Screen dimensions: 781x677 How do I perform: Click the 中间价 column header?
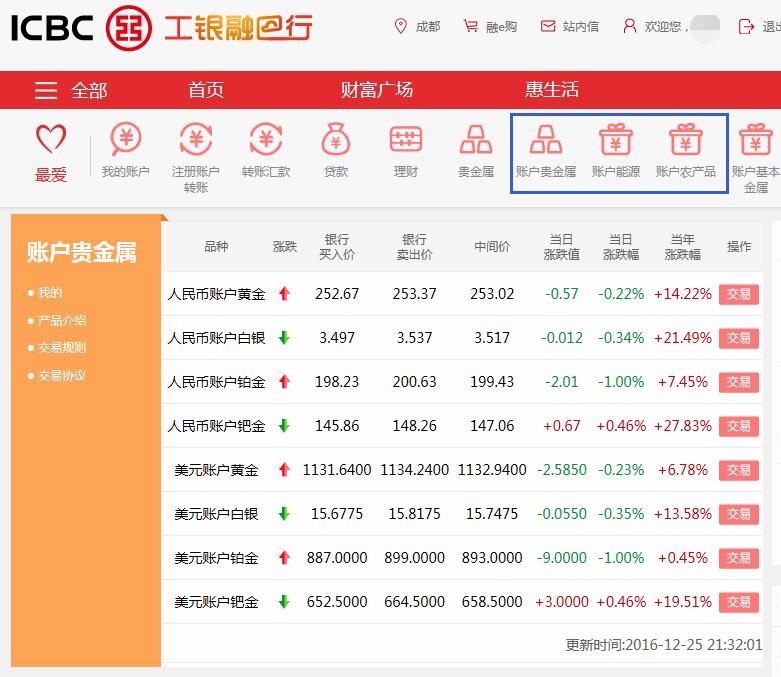(x=492, y=247)
